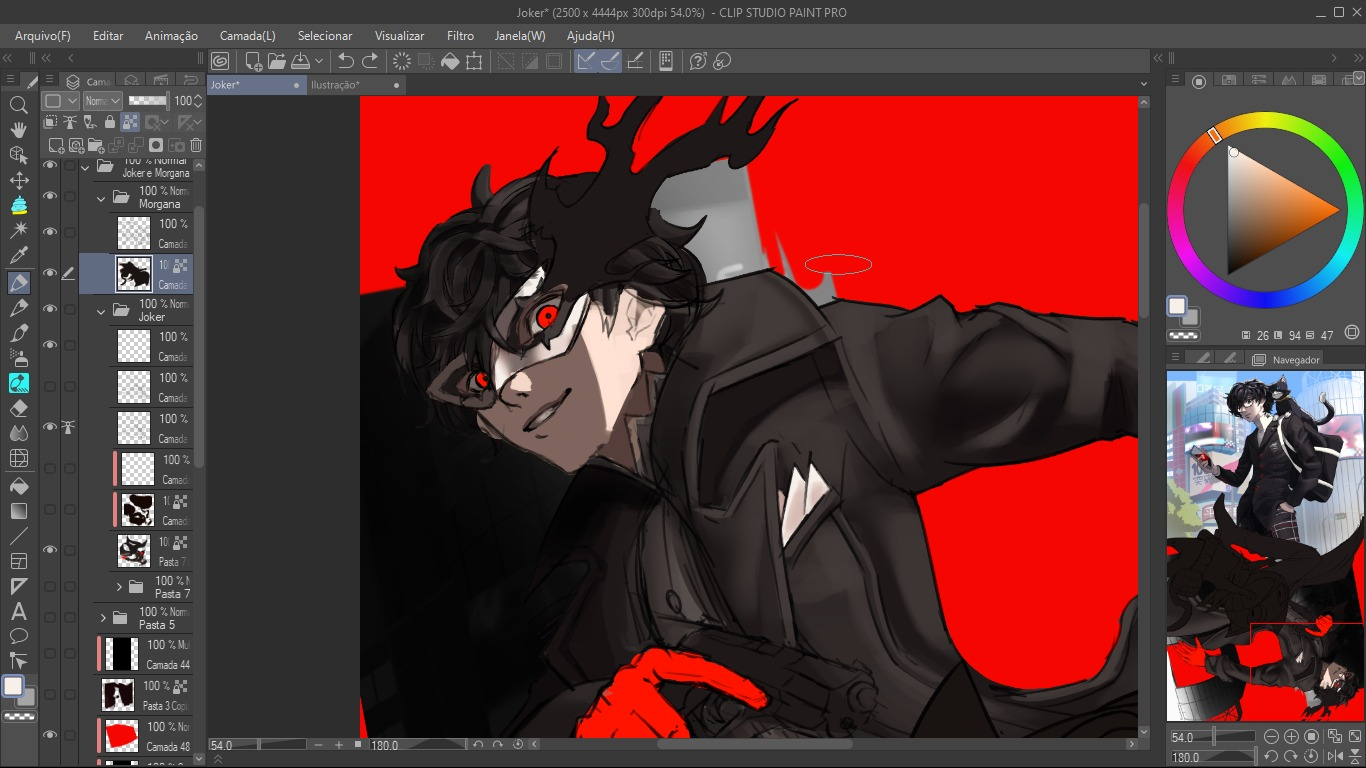The width and height of the screenshot is (1366, 768).
Task: Hide the Morgana folder layer
Action: coord(50,197)
